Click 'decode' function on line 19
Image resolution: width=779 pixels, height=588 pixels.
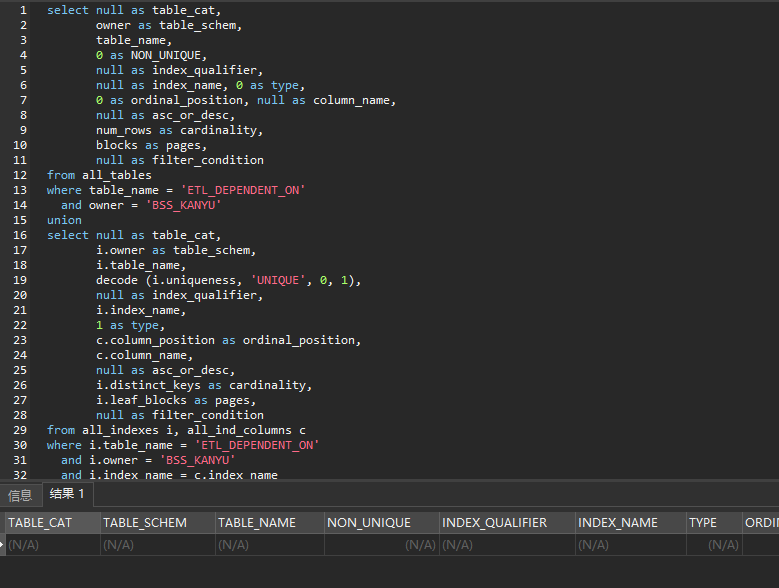click(117, 280)
